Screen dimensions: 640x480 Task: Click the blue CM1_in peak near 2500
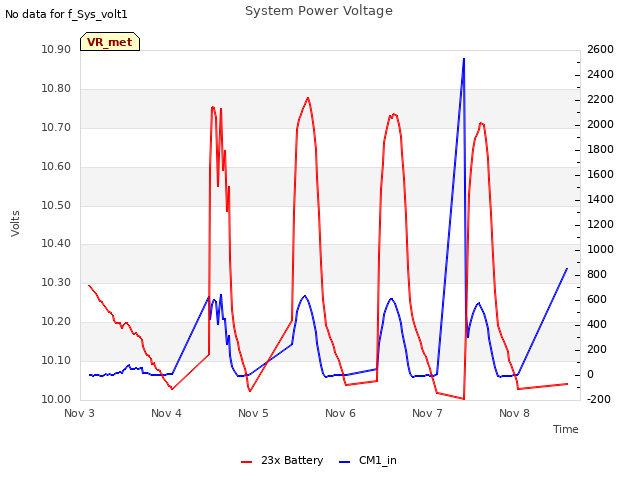click(x=464, y=60)
